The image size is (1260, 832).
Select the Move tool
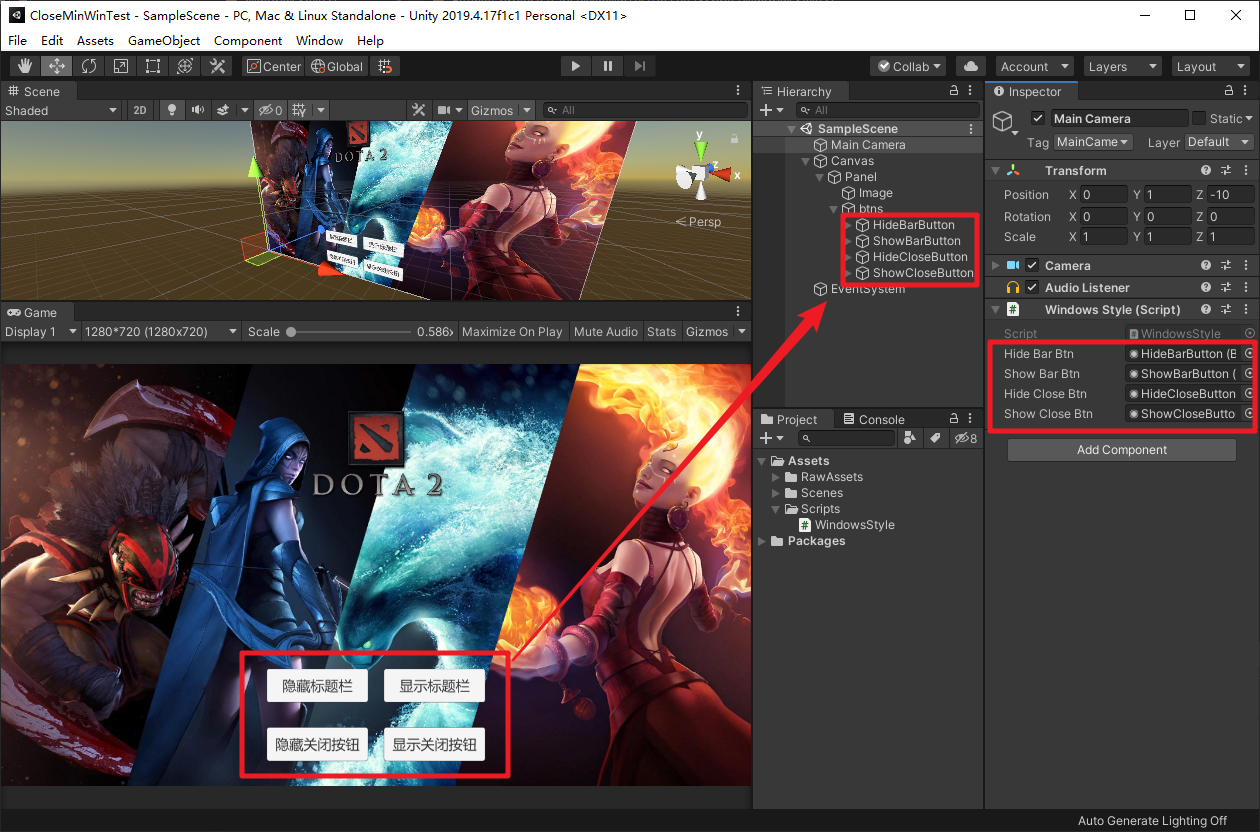point(57,66)
